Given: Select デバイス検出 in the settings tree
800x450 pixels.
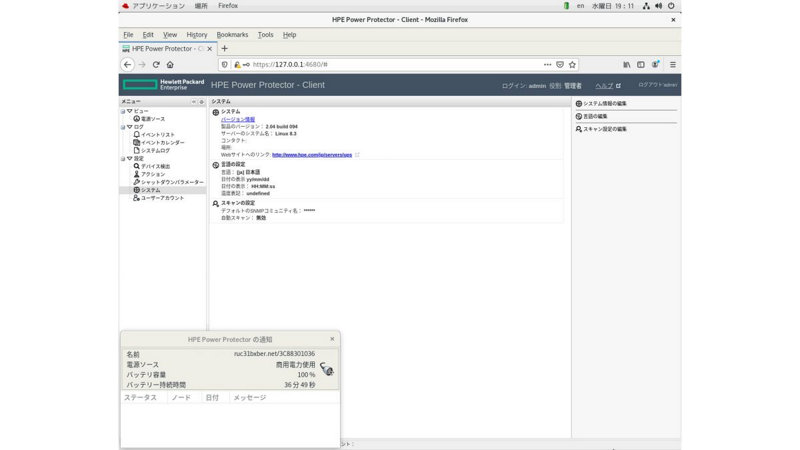Looking at the screenshot, I should pos(155,166).
